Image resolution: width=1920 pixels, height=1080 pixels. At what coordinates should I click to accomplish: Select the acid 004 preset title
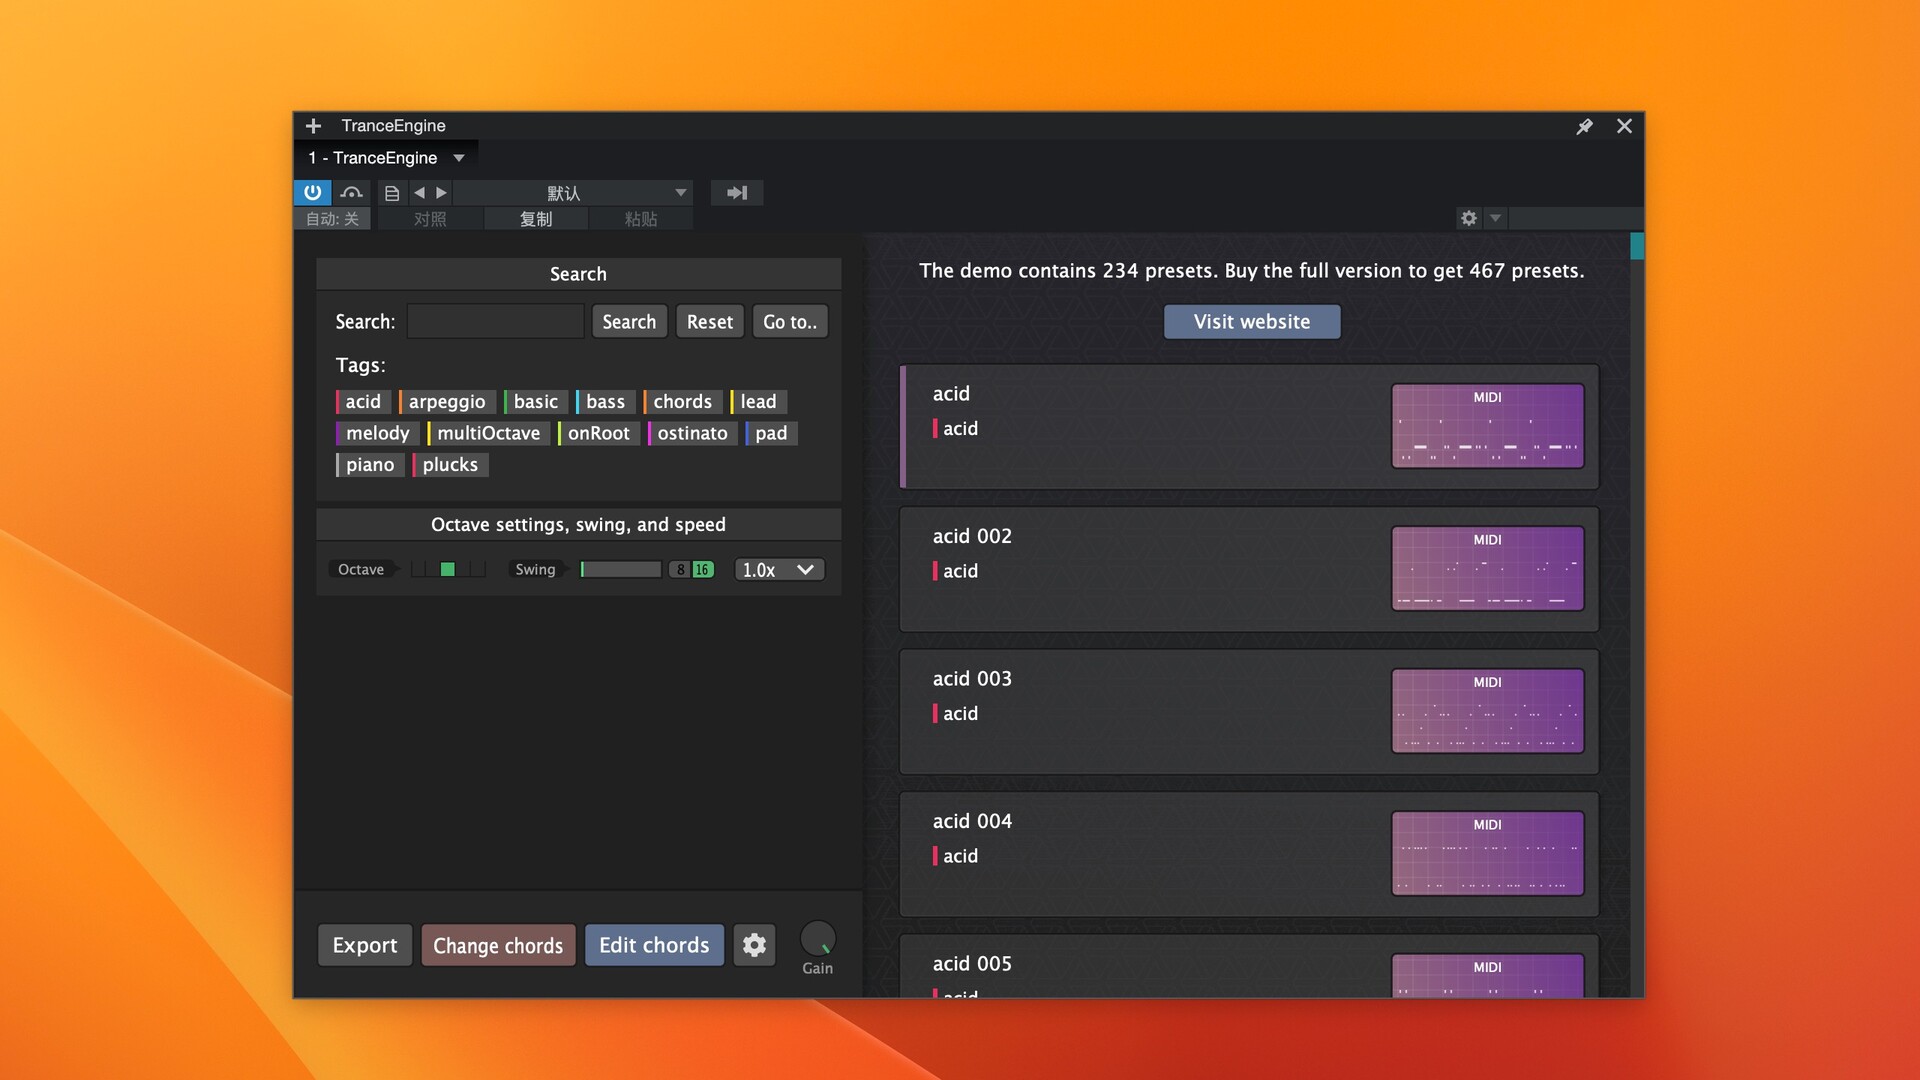[972, 822]
